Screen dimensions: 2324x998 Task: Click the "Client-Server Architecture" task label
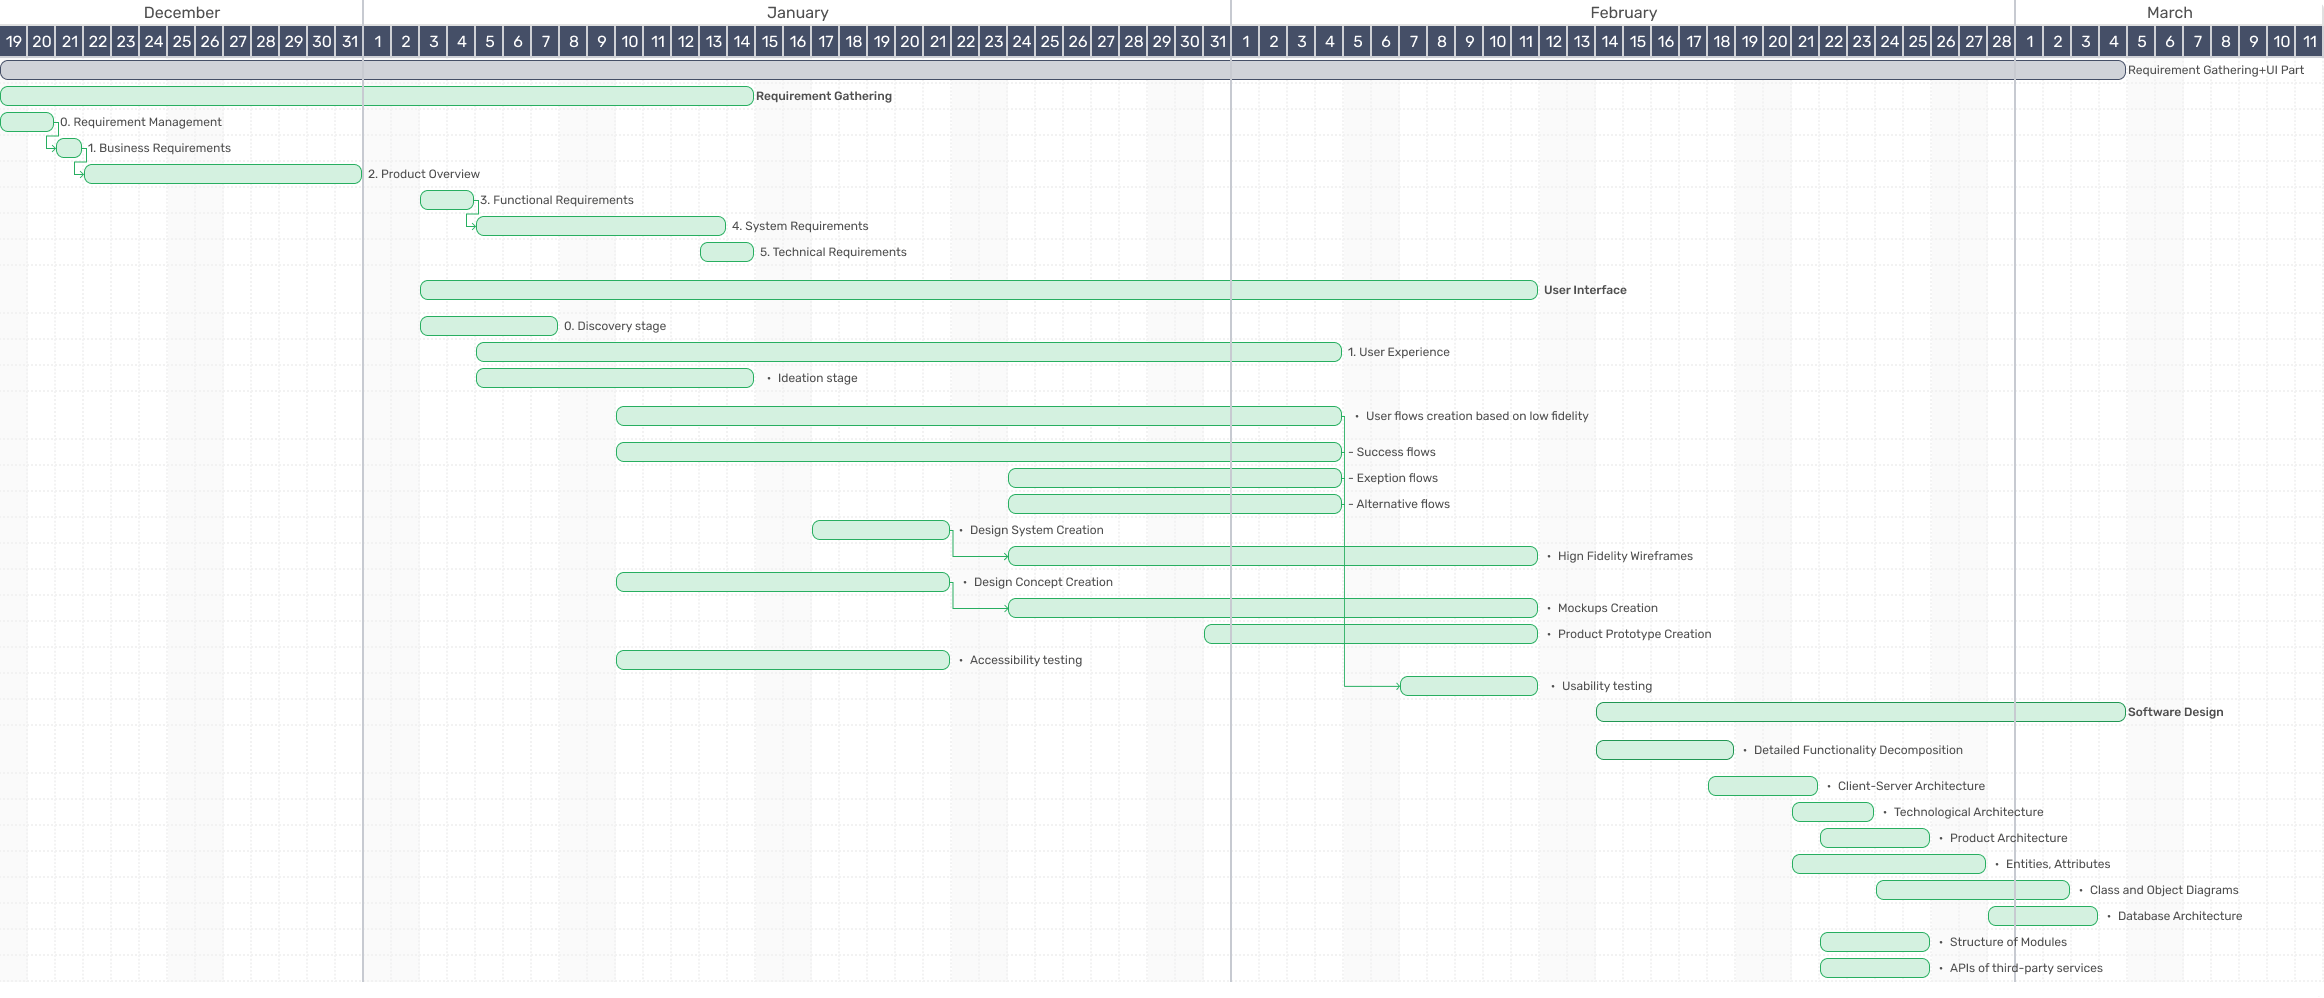[x=1910, y=786]
